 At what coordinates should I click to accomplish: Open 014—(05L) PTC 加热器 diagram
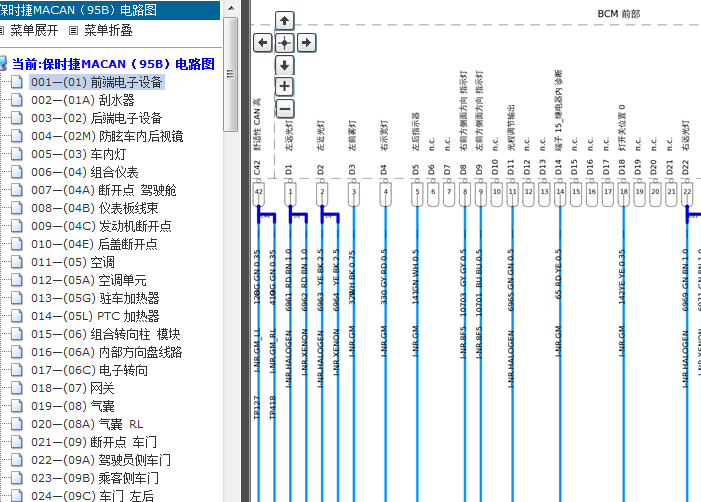tap(95, 316)
